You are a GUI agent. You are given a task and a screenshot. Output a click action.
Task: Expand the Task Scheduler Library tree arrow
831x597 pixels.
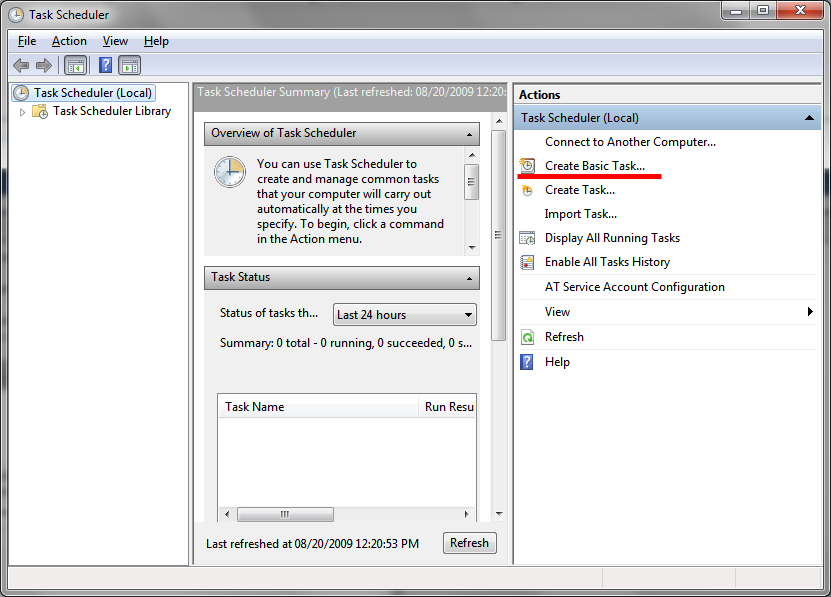coord(22,112)
